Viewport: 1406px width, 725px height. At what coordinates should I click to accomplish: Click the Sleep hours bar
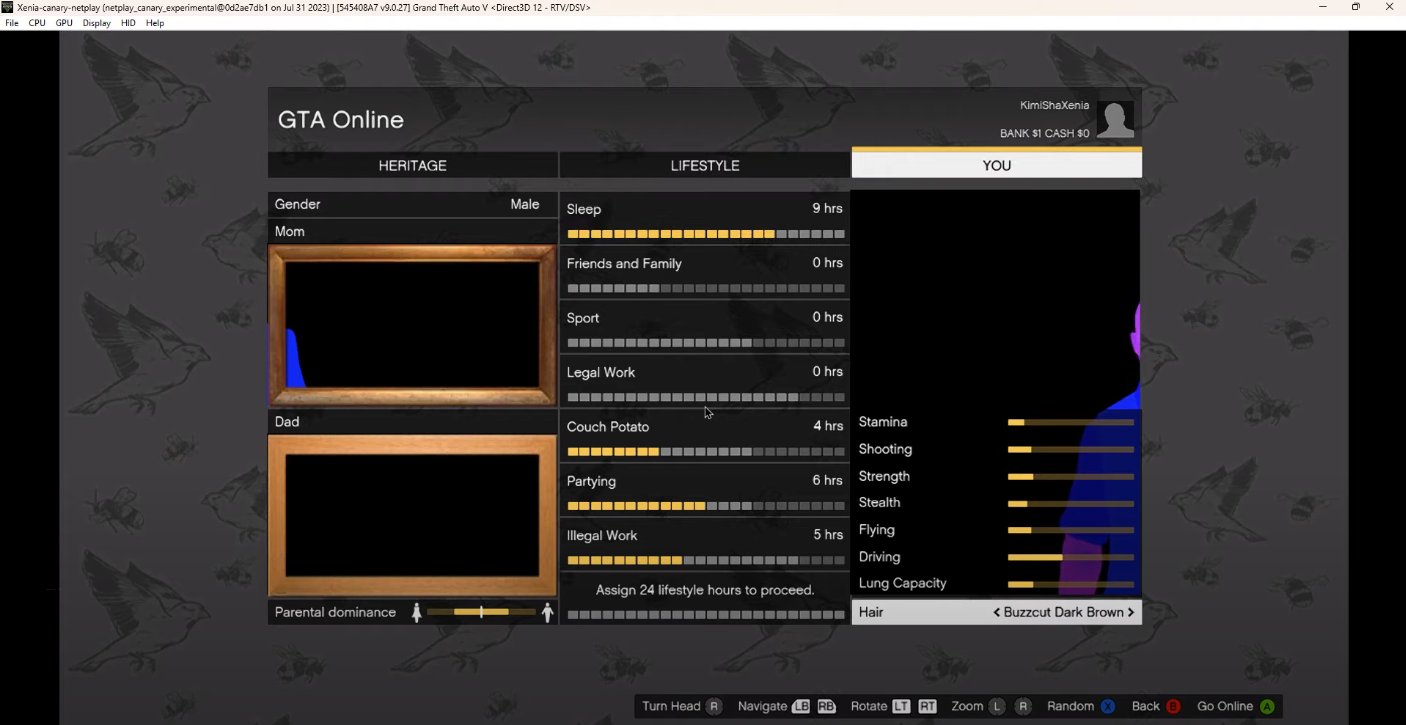(x=705, y=234)
